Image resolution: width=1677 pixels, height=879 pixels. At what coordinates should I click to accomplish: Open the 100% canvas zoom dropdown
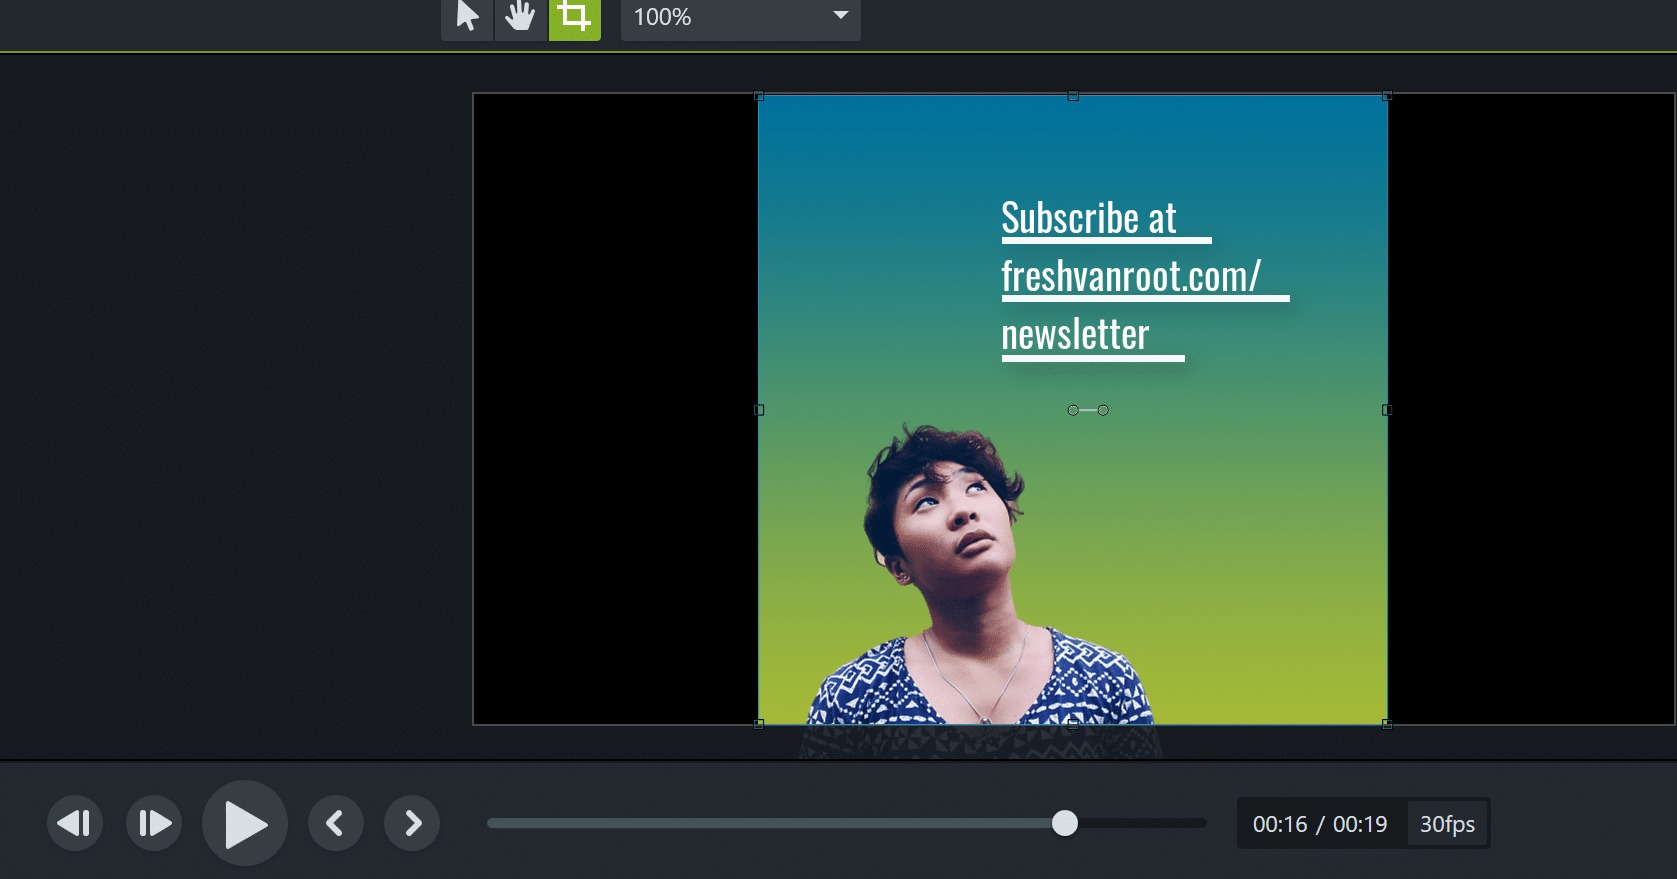pos(740,17)
